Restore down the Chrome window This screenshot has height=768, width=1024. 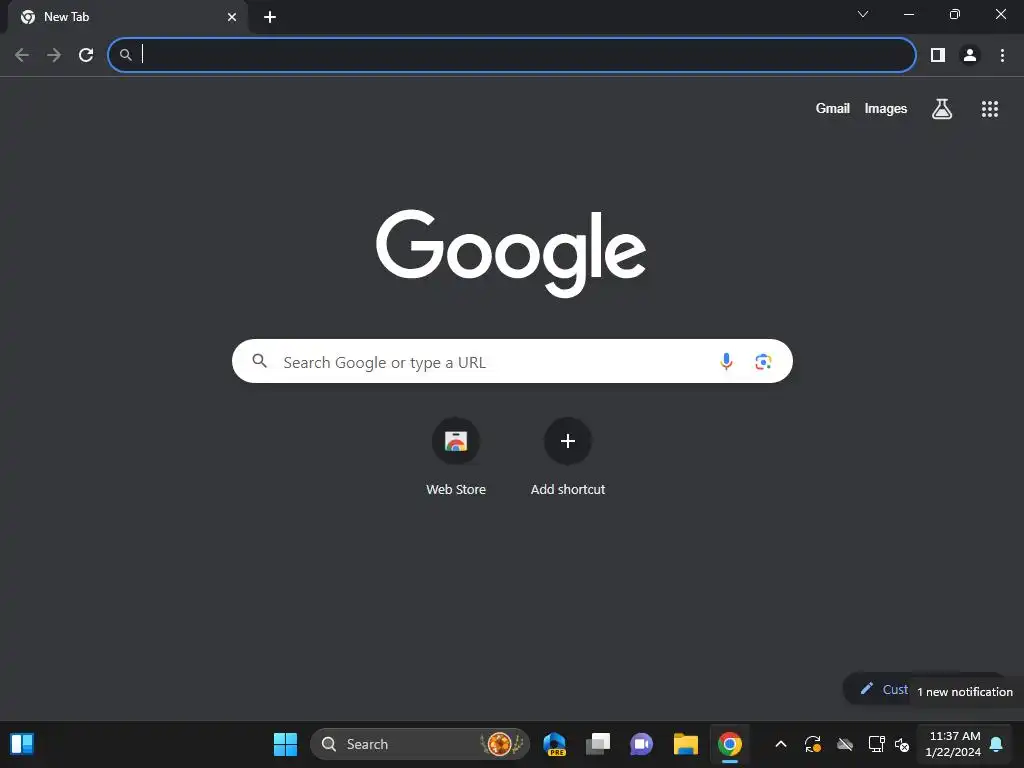954,14
